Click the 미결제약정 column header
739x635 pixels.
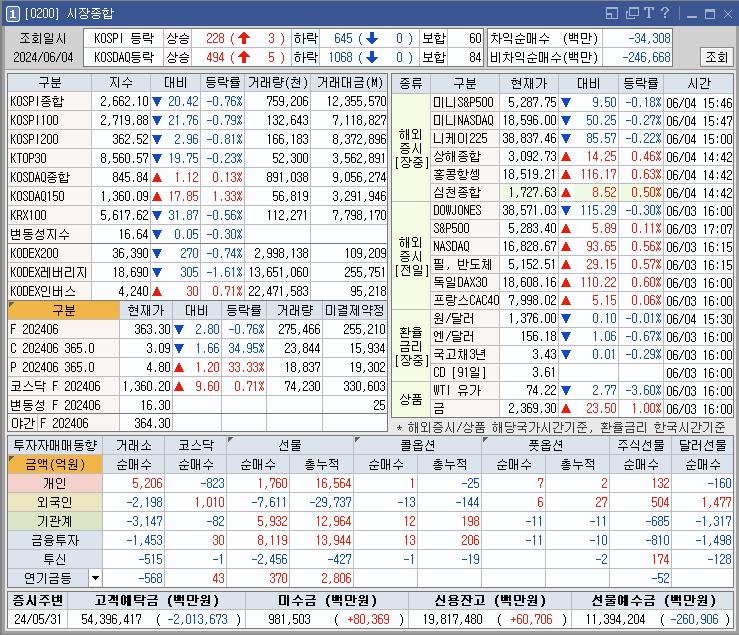[355, 310]
